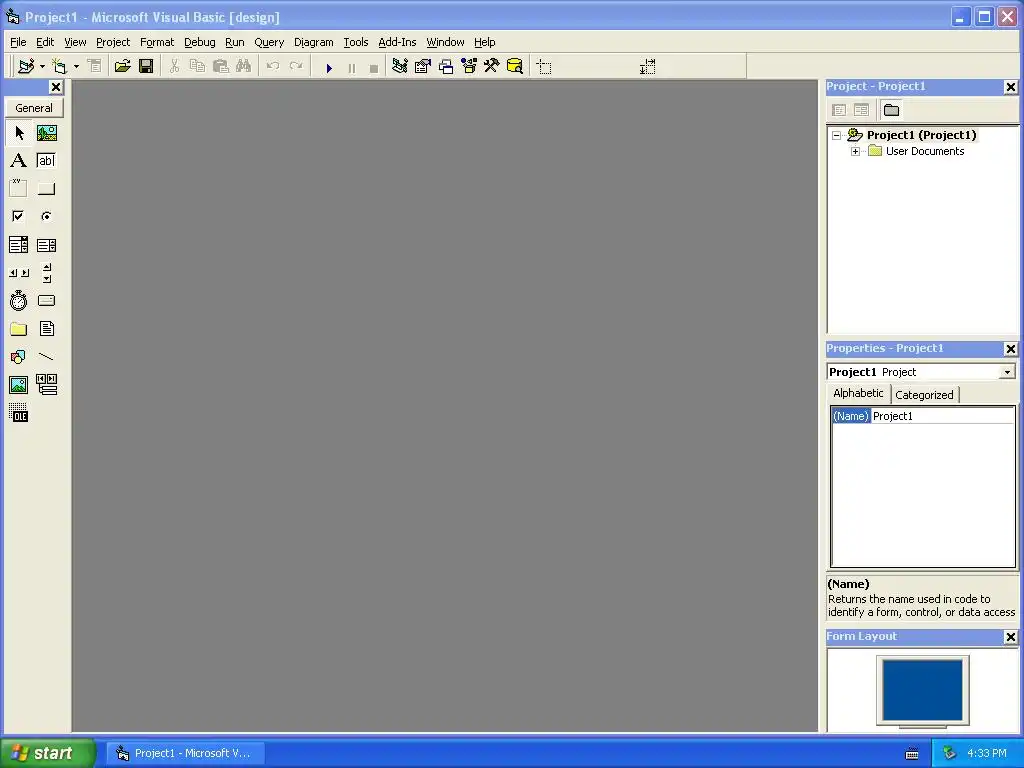Select the PictureBox control tool
Viewport: 1024px width, 768px height.
tap(46, 133)
